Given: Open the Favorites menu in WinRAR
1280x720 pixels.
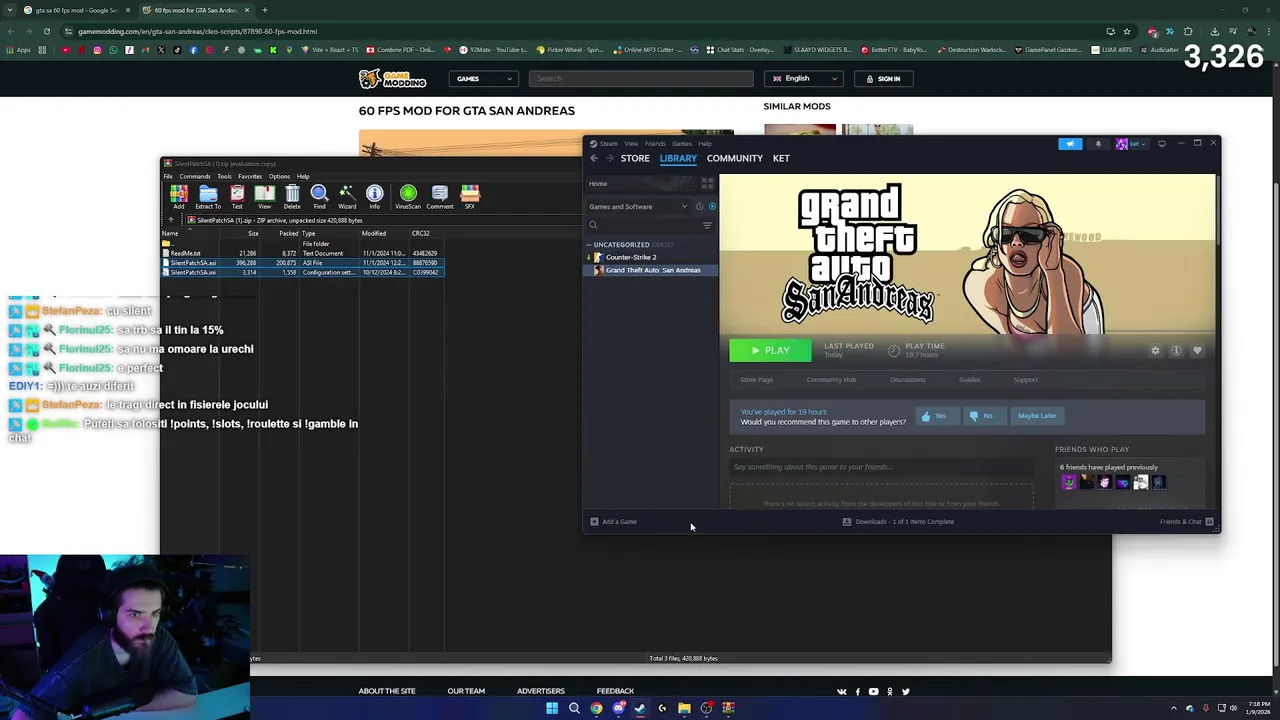Looking at the screenshot, I should click(250, 176).
